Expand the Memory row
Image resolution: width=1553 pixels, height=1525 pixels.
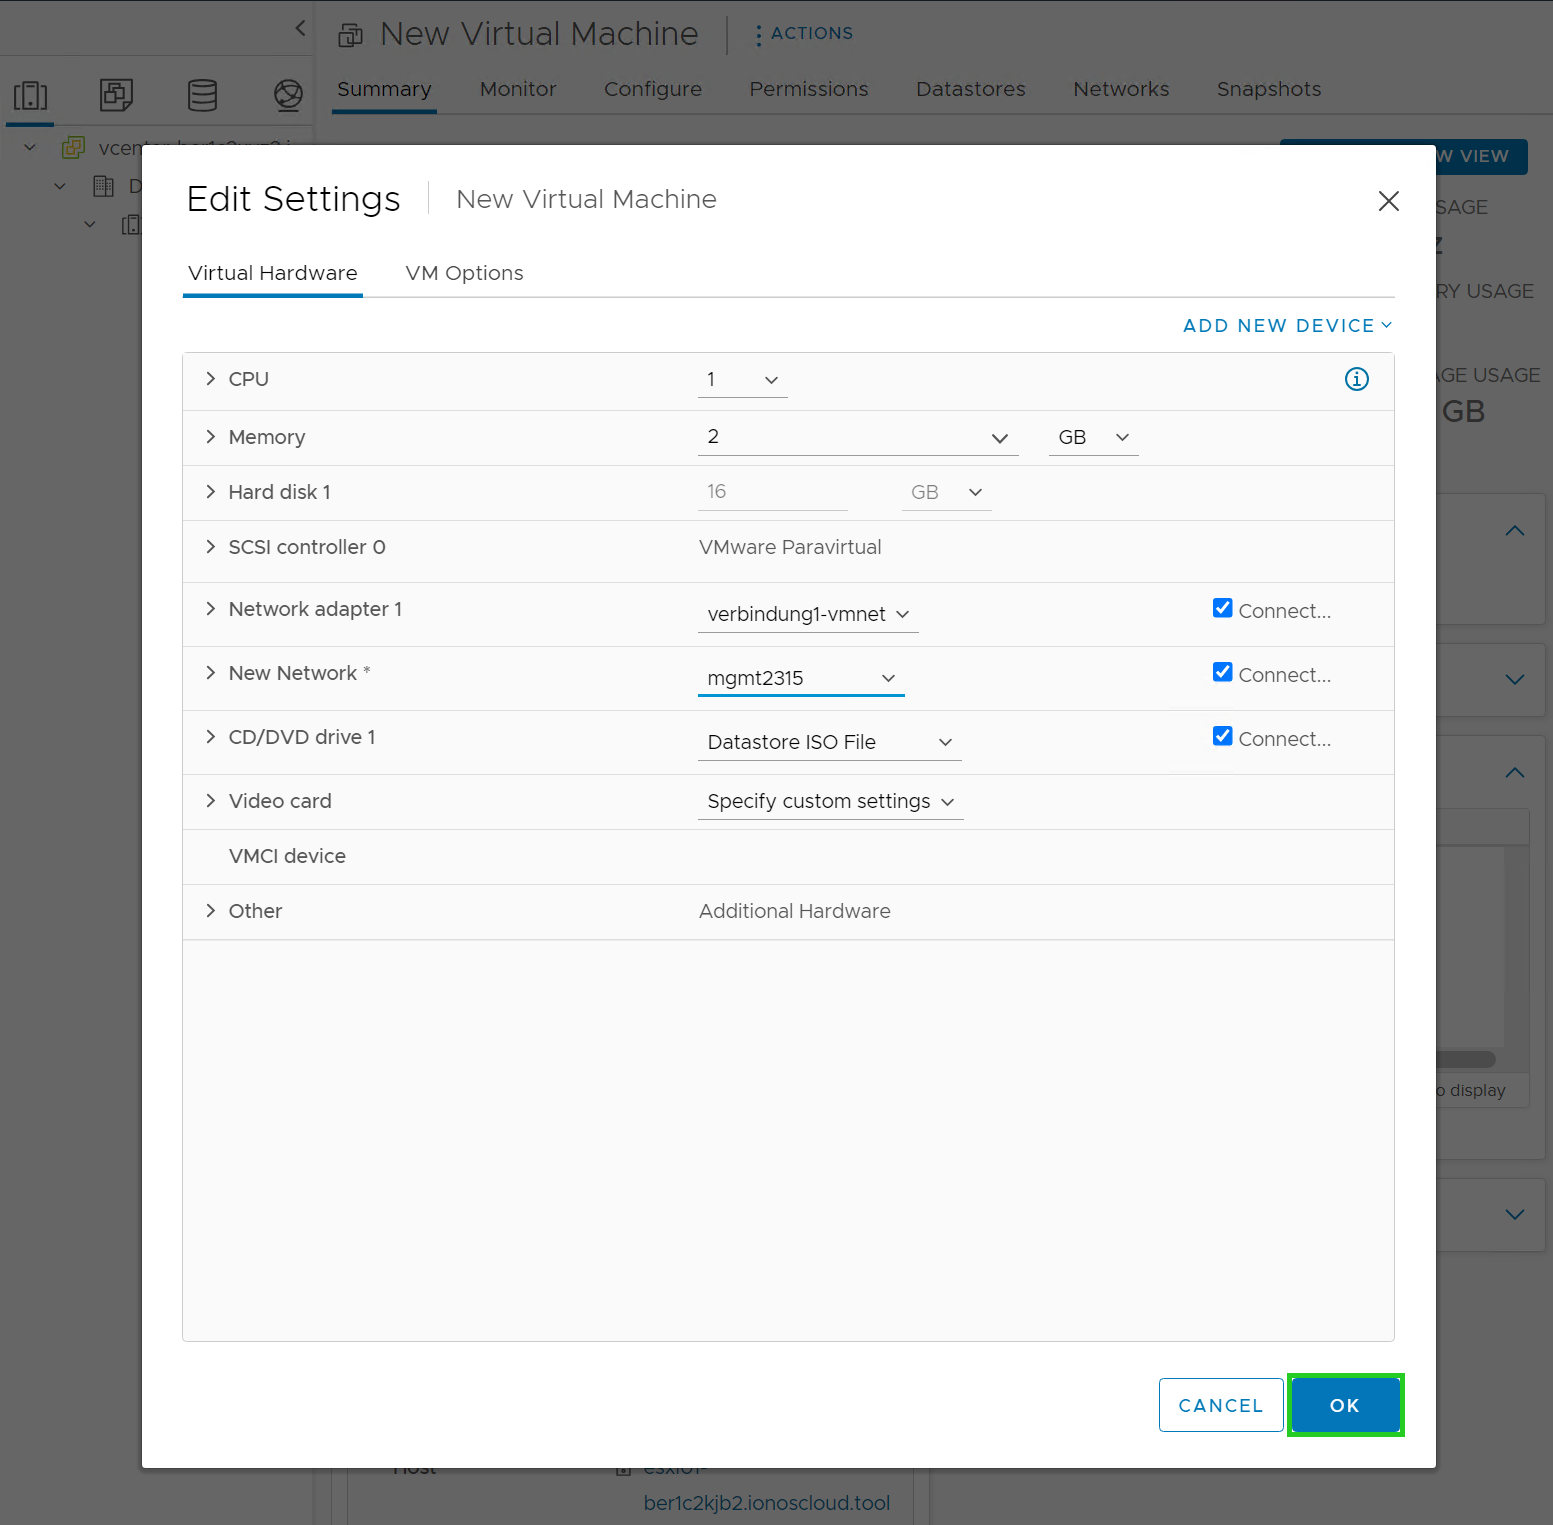point(210,437)
